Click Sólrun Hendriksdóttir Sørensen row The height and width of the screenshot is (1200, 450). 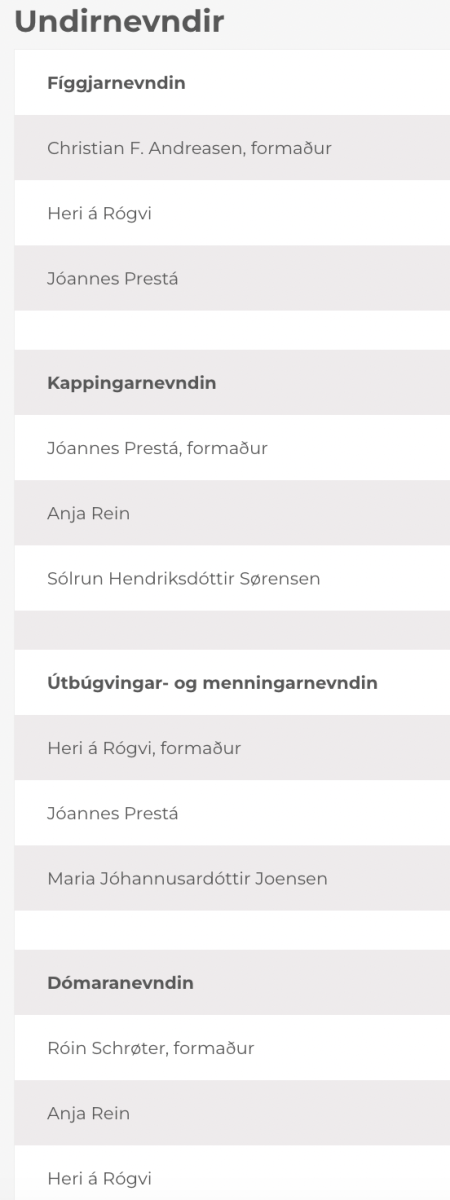[232, 578]
